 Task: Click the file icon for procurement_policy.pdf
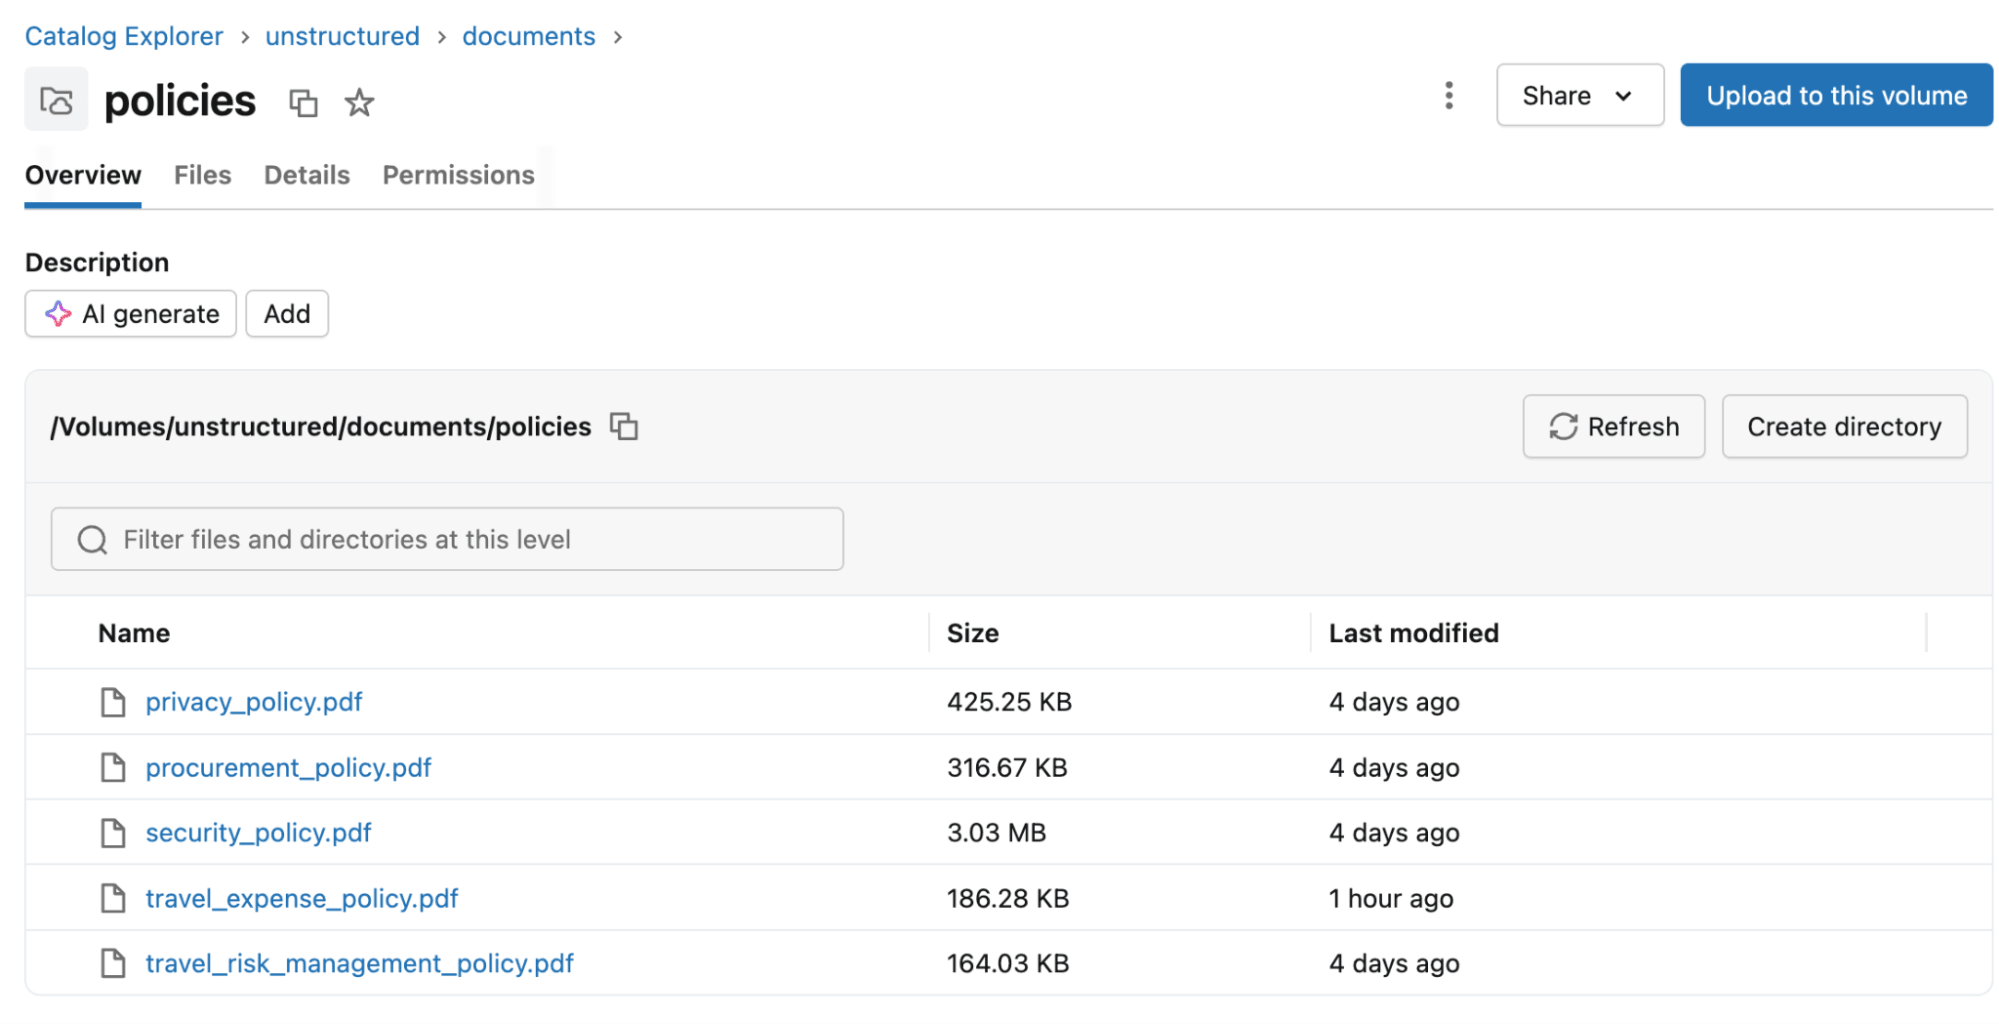(113, 768)
